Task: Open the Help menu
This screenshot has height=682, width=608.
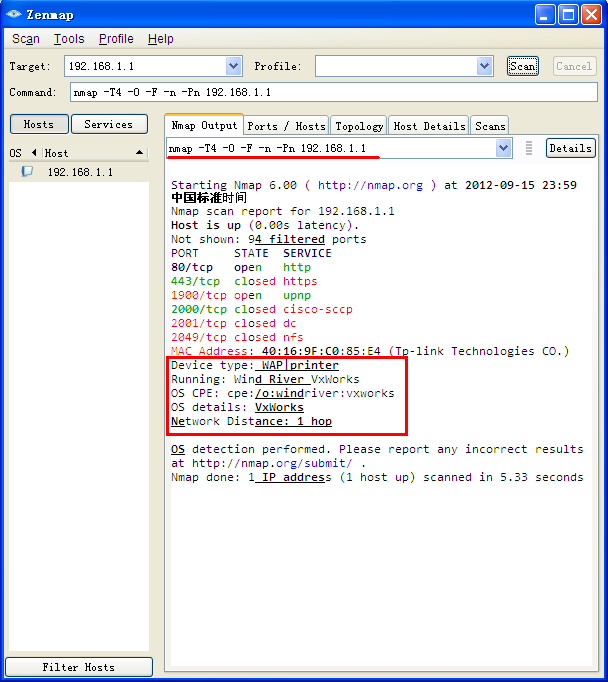Action: [x=160, y=39]
